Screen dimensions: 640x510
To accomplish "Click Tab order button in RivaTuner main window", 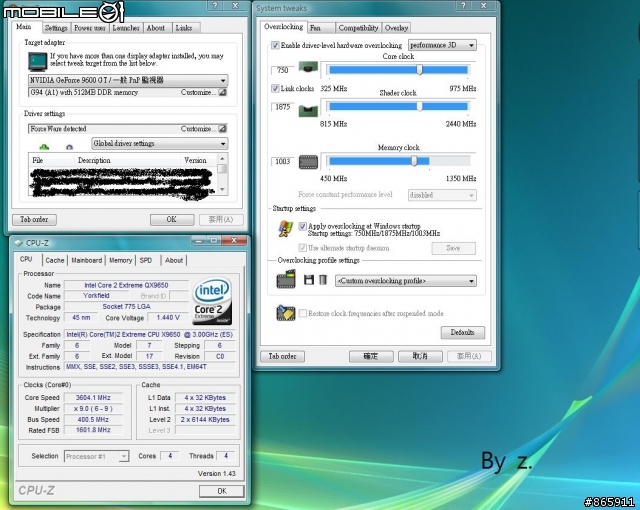I will (x=34, y=220).
